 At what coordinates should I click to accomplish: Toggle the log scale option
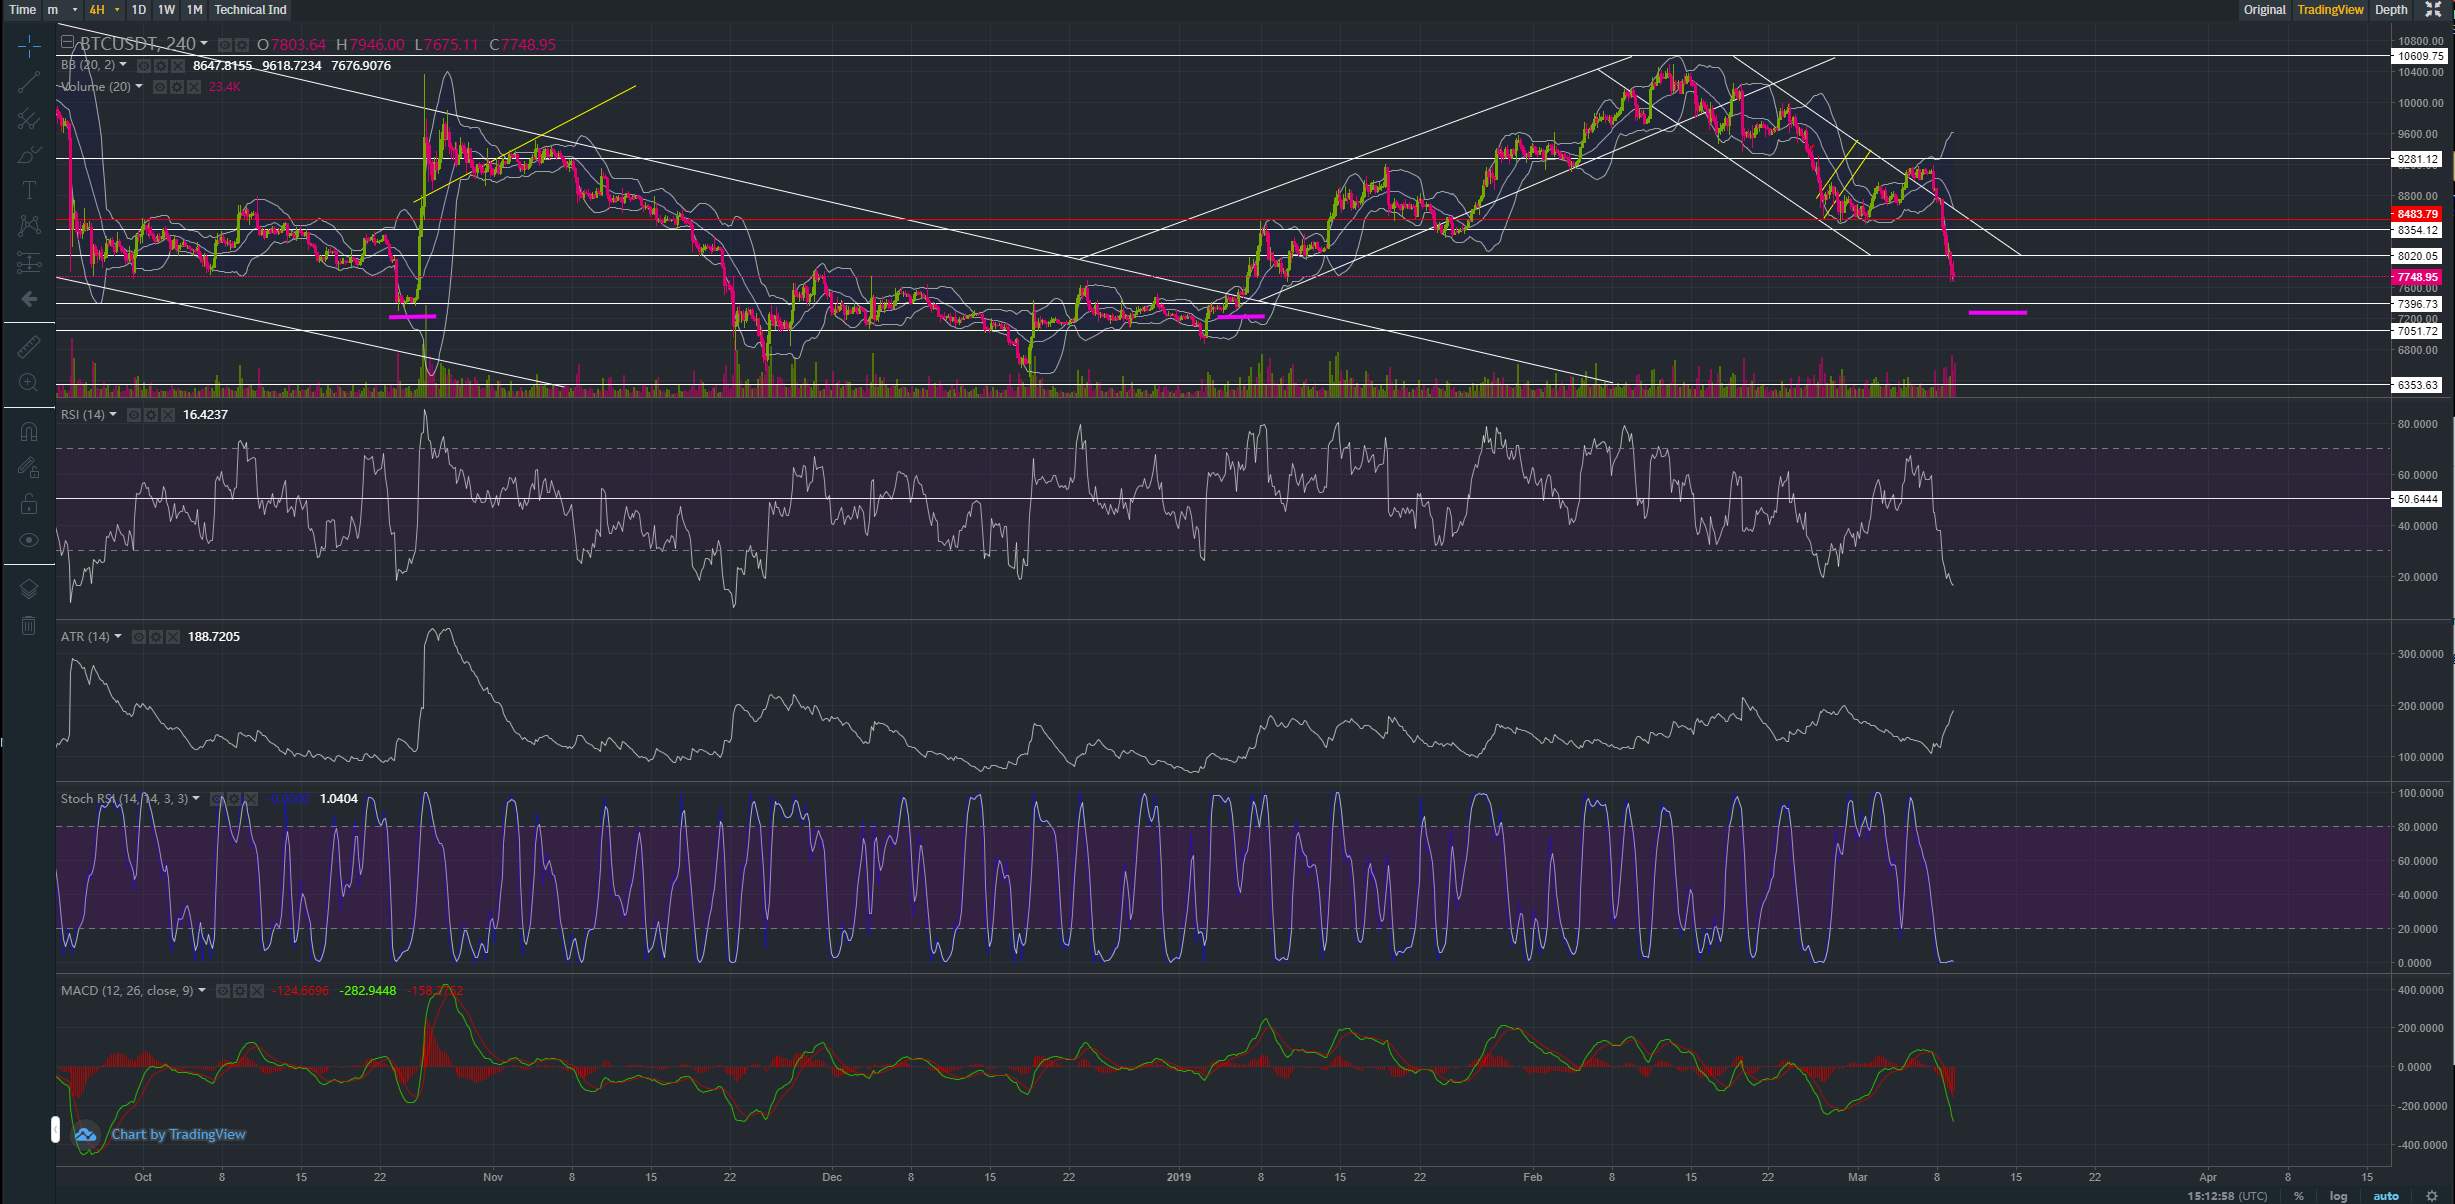point(2338,1196)
